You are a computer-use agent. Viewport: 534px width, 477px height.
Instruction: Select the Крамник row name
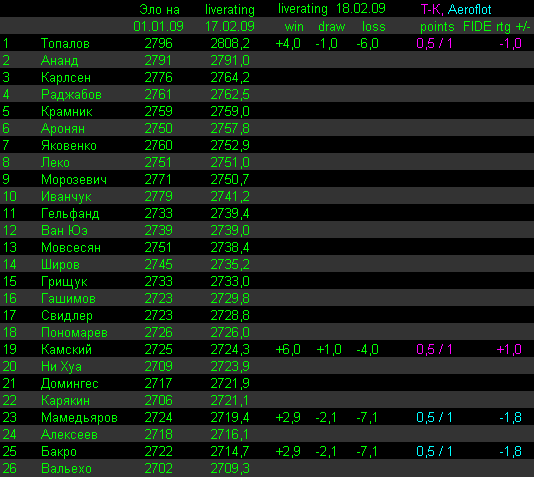pyautogui.click(x=66, y=112)
